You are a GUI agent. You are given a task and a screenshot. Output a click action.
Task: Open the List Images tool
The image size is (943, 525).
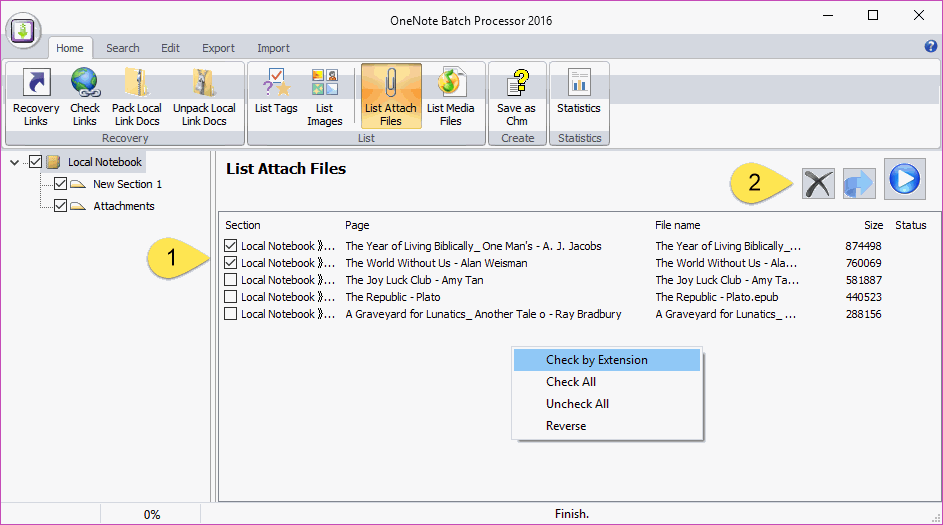[325, 97]
